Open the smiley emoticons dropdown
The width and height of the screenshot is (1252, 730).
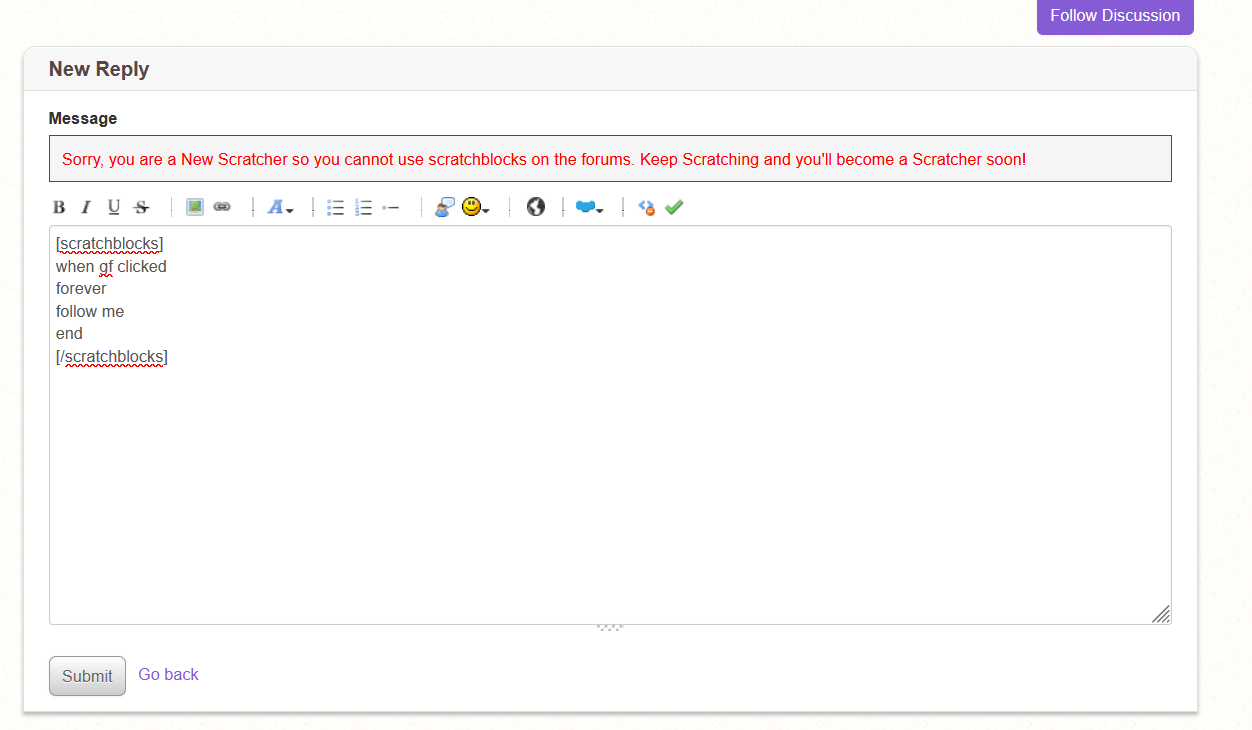click(475, 207)
